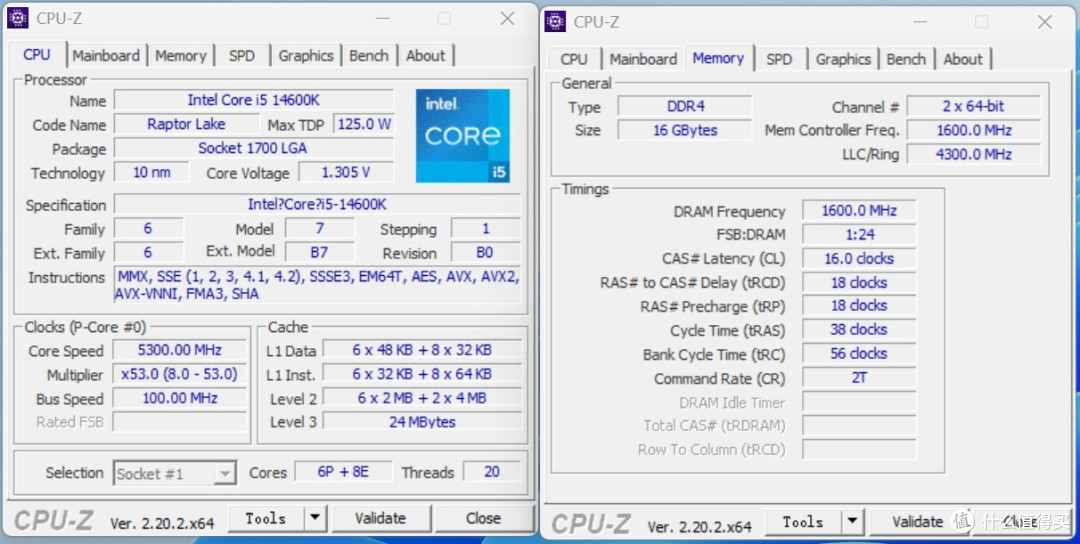1080x544 pixels.
Task: Open the Mainboard tab in the right window
Action: 643,59
